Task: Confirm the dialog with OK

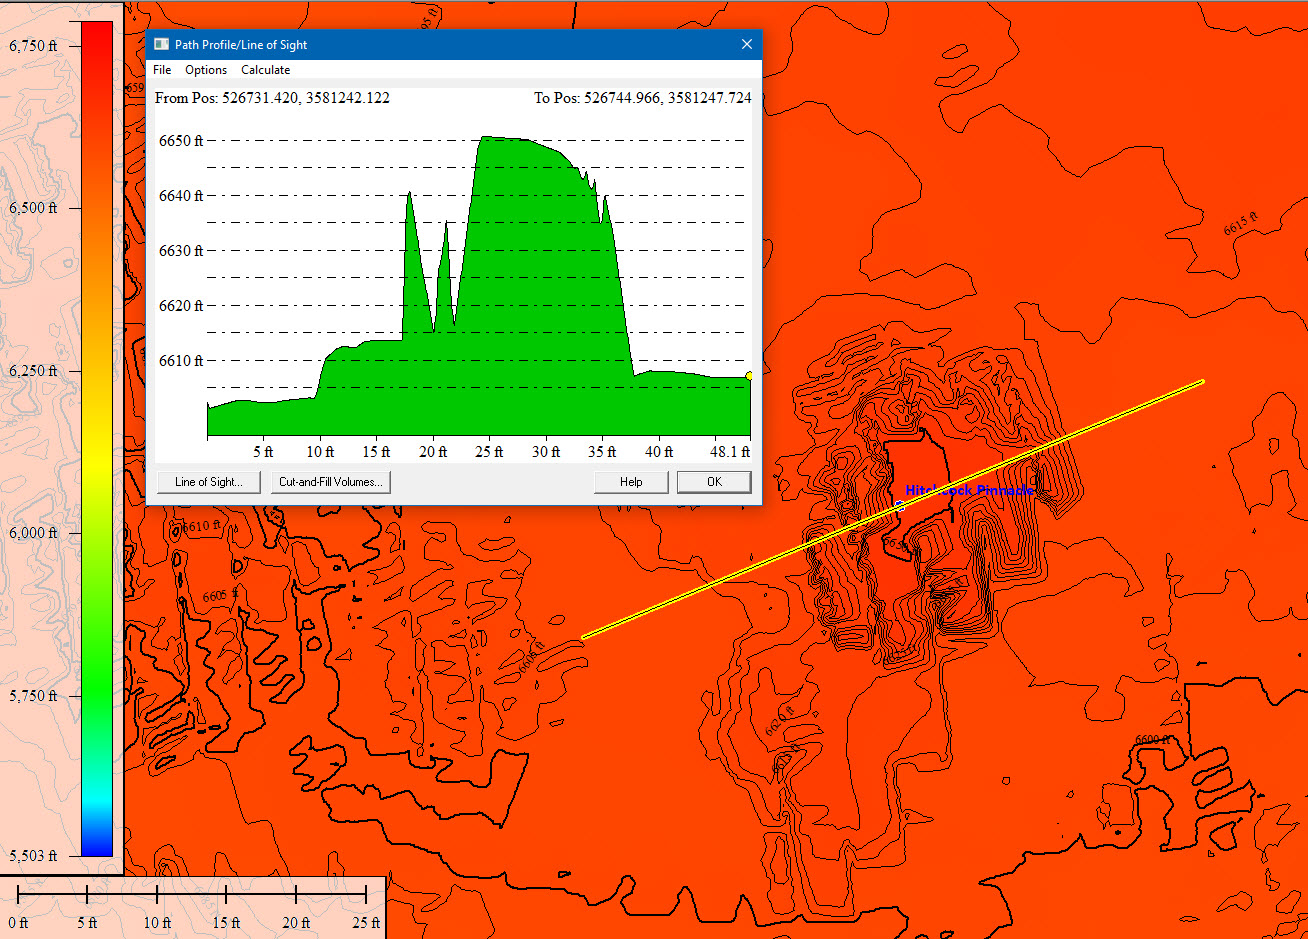Action: [x=714, y=482]
